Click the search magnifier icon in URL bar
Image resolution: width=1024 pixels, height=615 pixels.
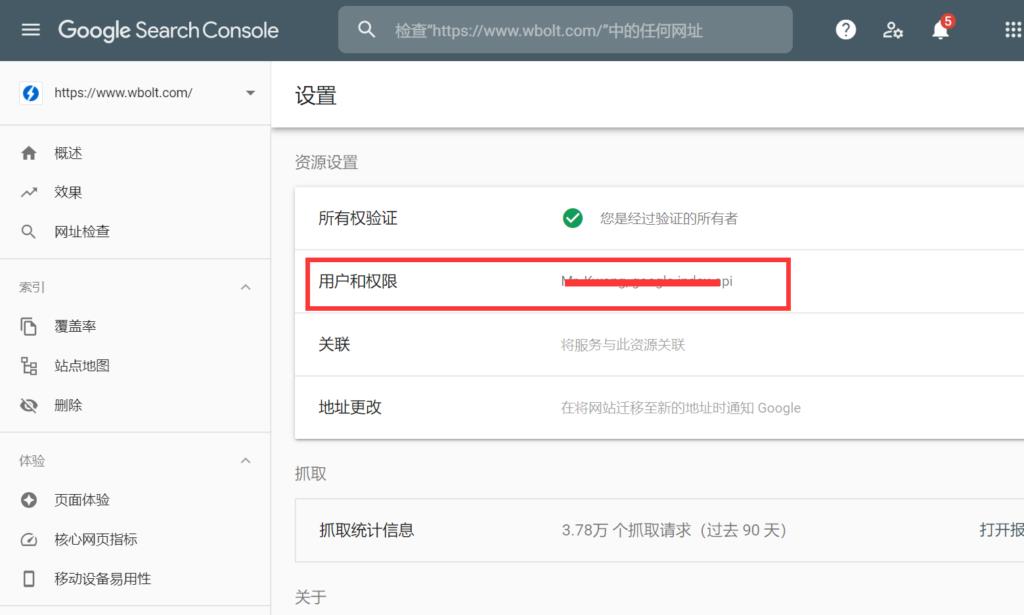pos(366,29)
